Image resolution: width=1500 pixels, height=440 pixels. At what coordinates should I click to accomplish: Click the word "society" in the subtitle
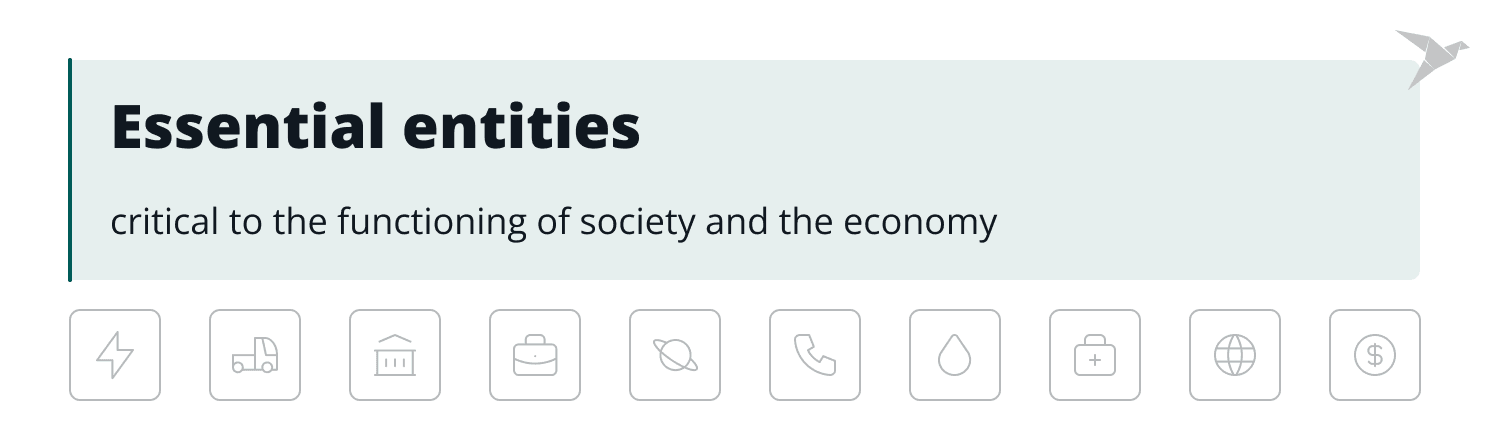pyautogui.click(x=637, y=223)
